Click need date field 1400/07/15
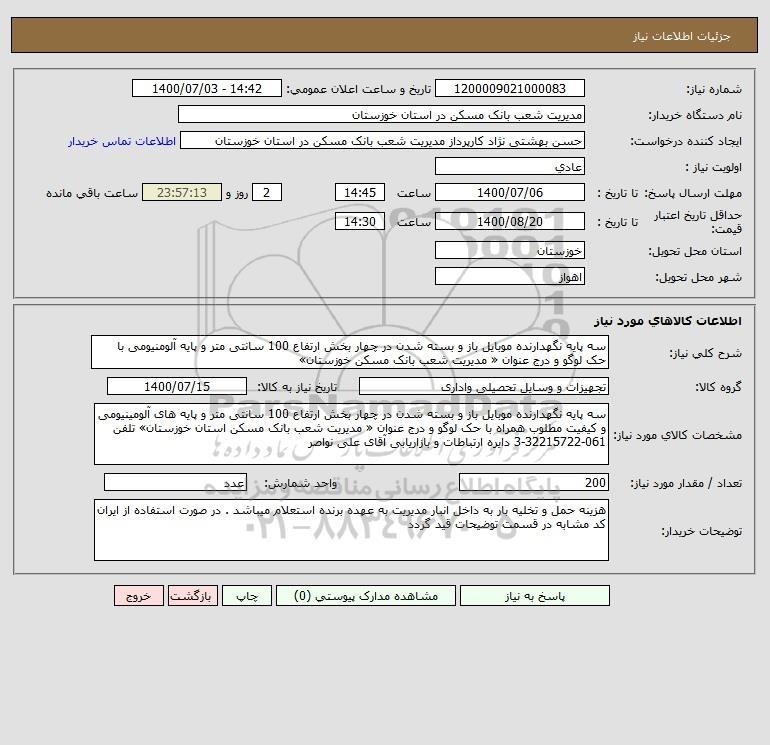The width and height of the screenshot is (770, 745). (x=177, y=386)
